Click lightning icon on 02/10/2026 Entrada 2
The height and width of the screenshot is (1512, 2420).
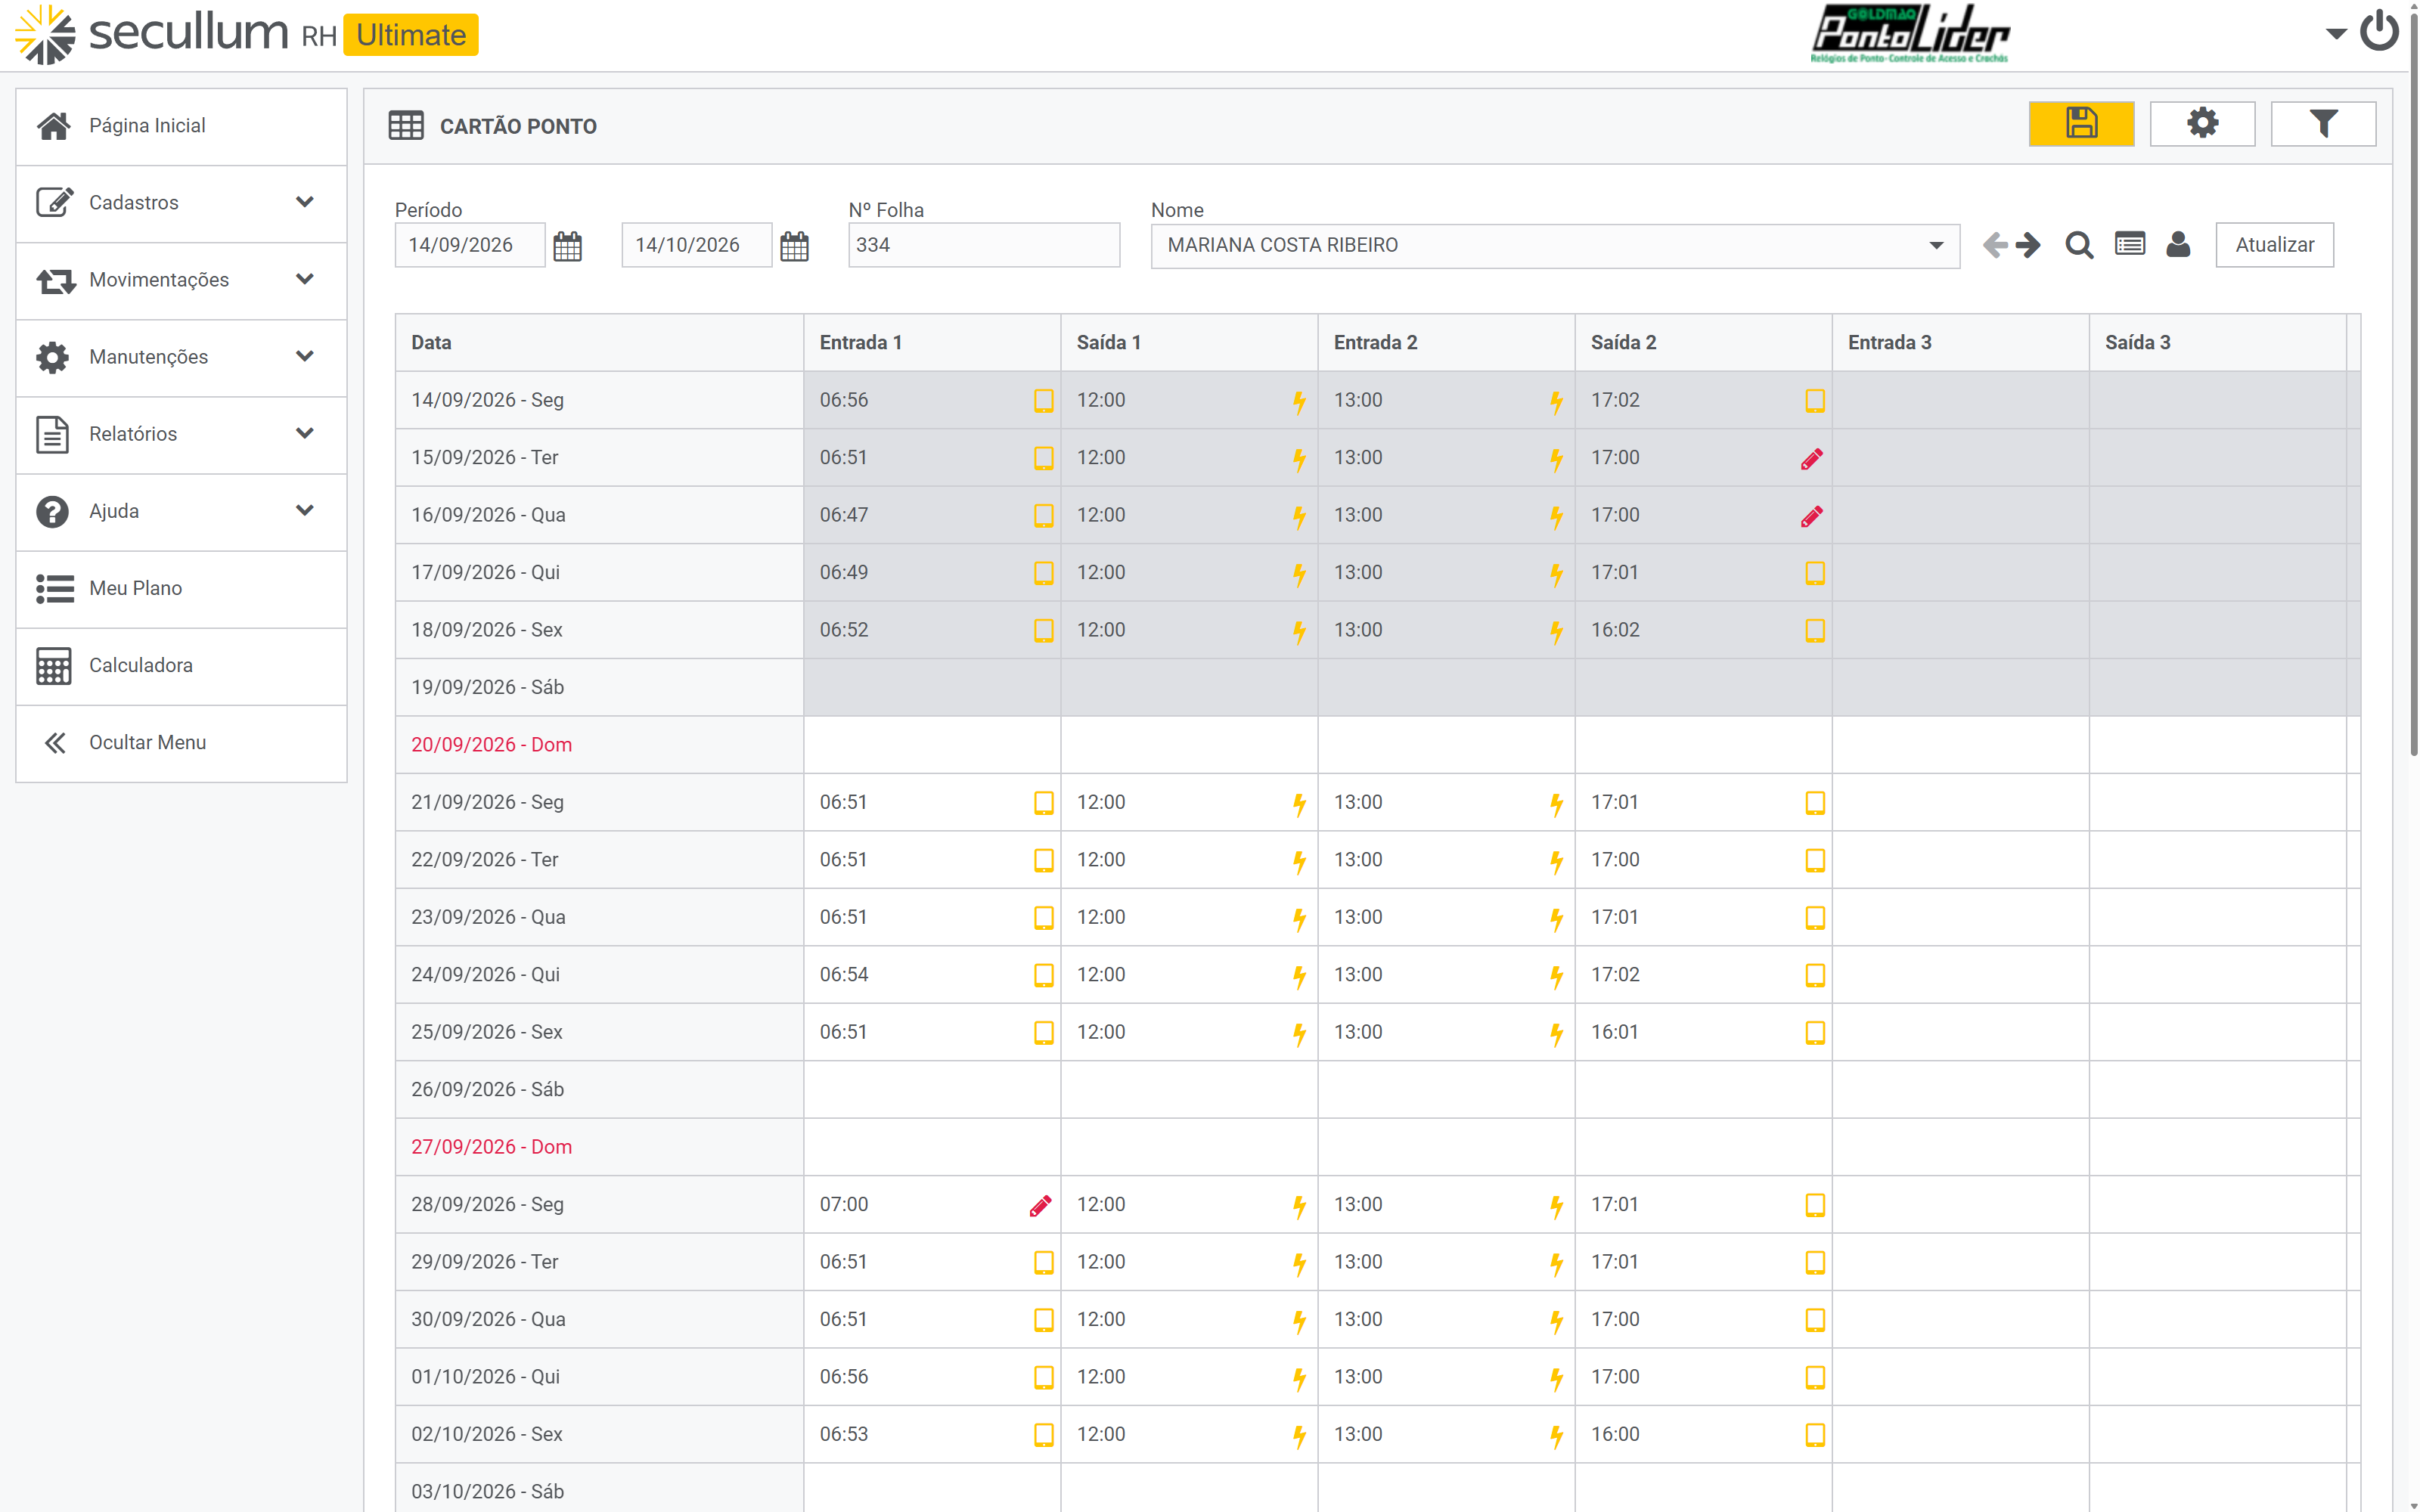1556,1436
